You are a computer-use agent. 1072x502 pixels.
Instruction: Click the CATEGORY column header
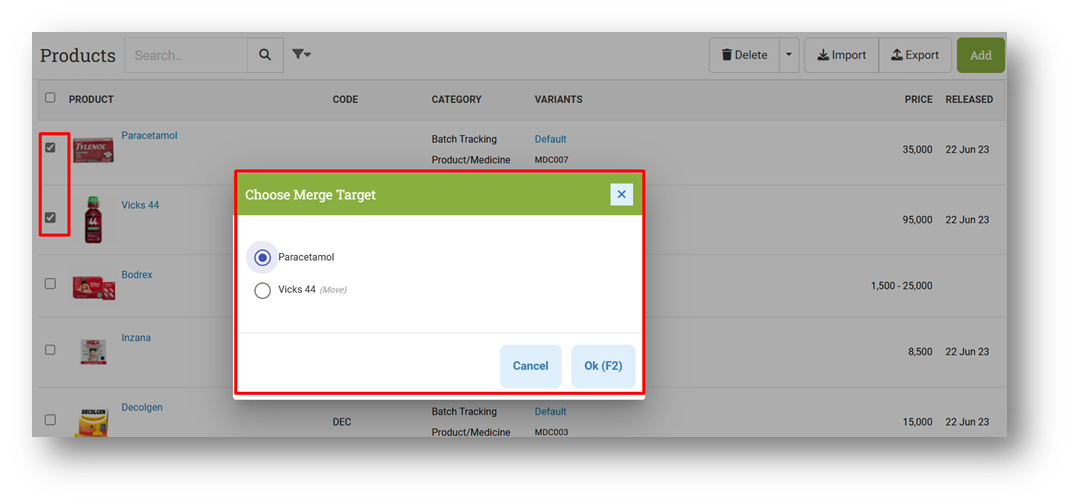(x=457, y=99)
